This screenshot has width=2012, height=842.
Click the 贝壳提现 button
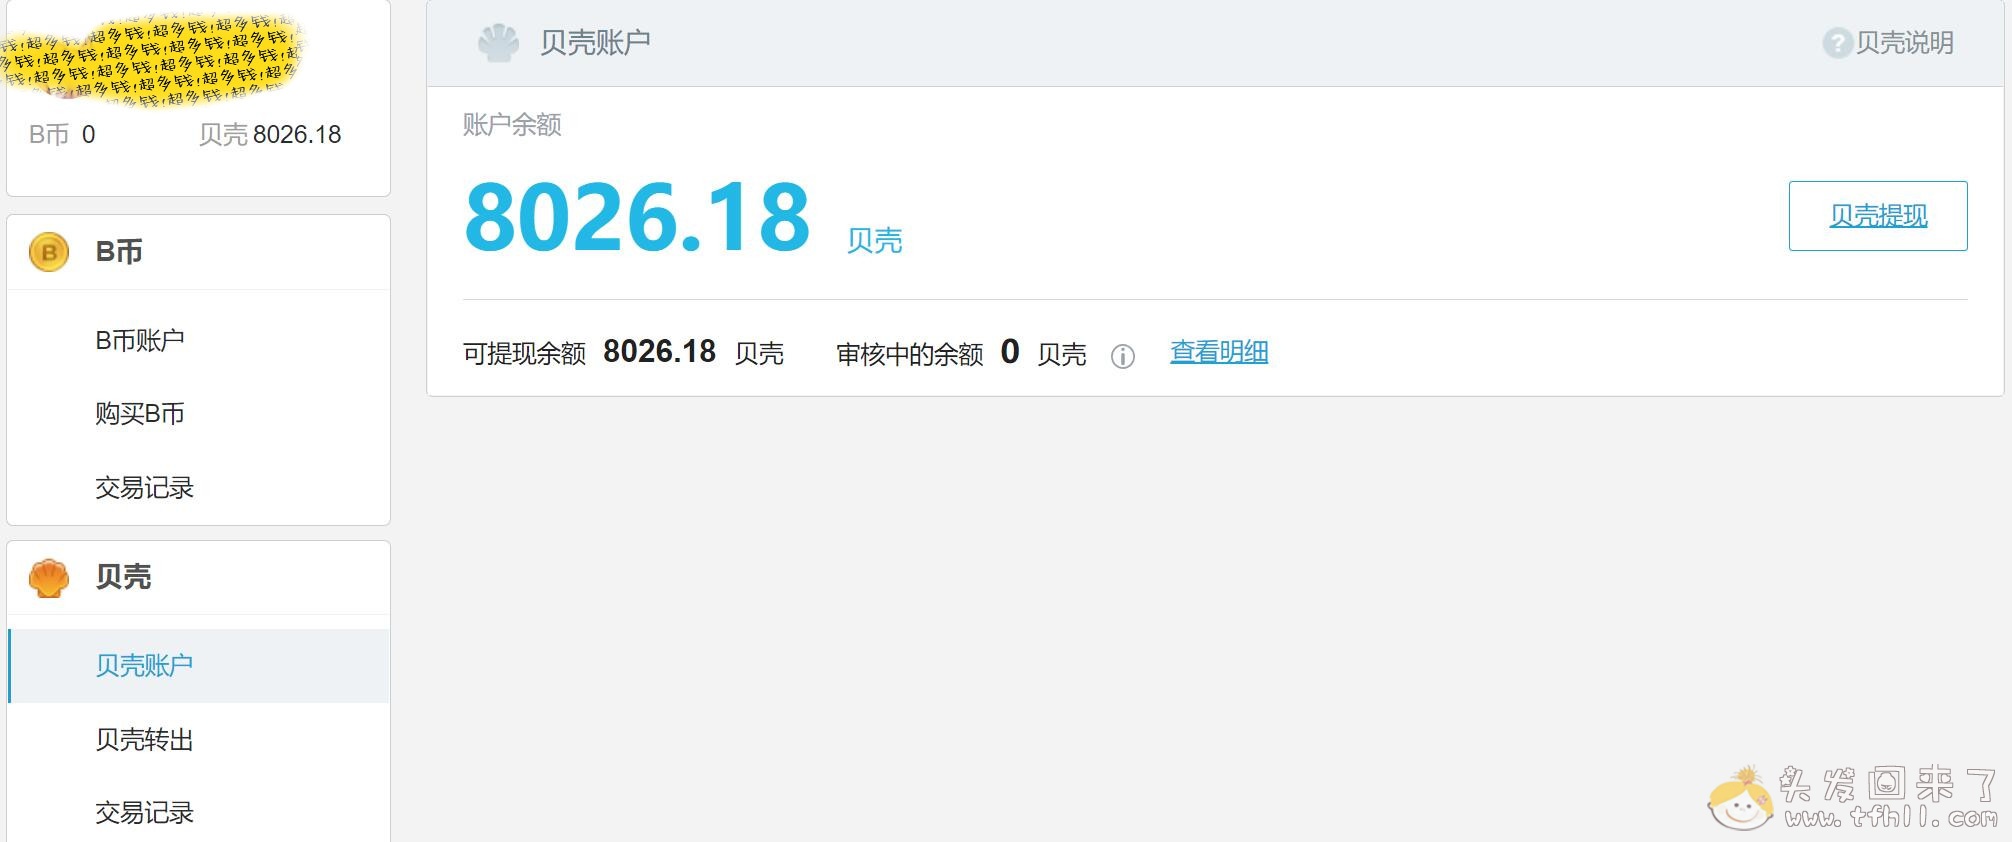[x=1878, y=216]
